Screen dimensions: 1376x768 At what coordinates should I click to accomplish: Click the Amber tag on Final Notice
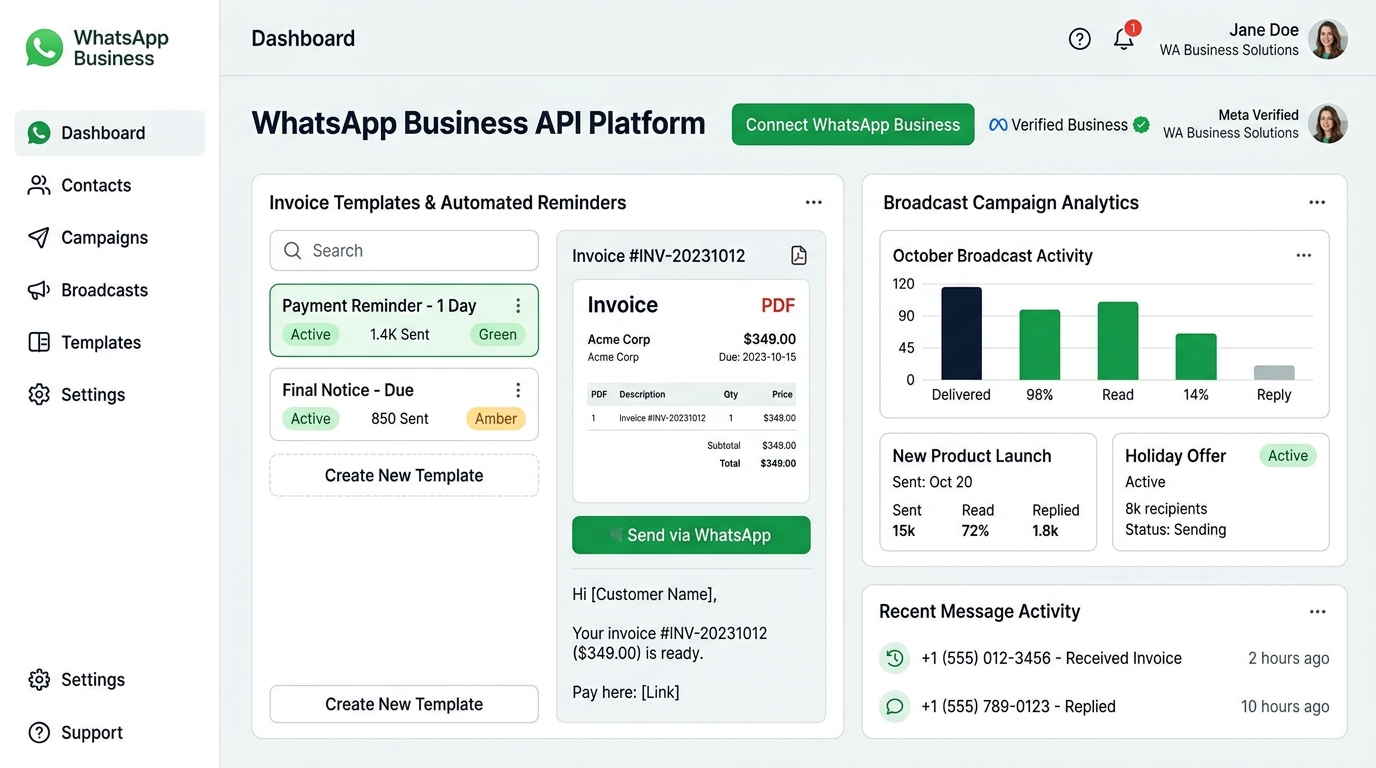pos(496,419)
